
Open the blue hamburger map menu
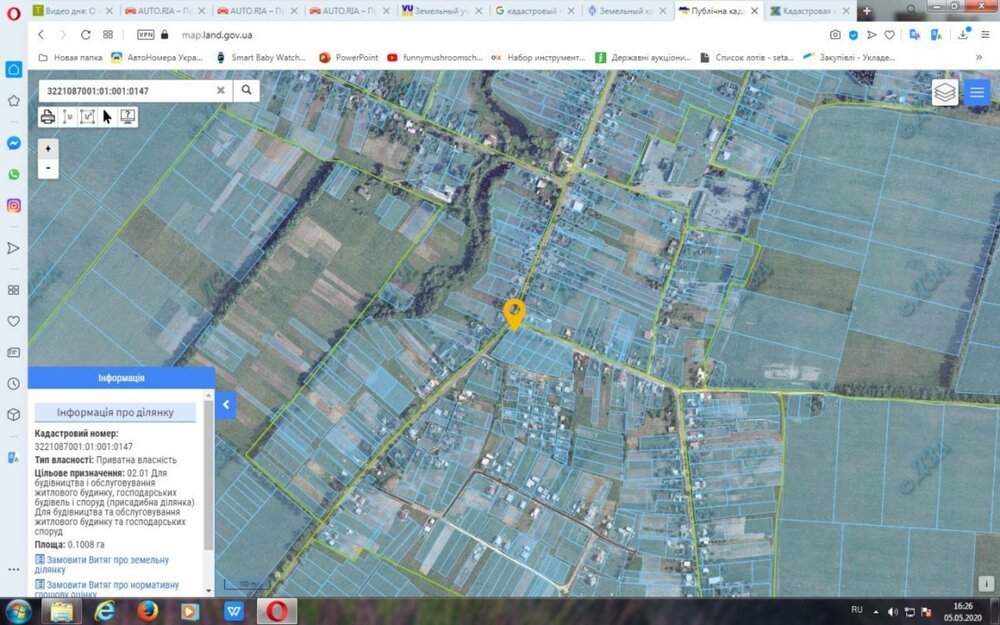[x=977, y=93]
